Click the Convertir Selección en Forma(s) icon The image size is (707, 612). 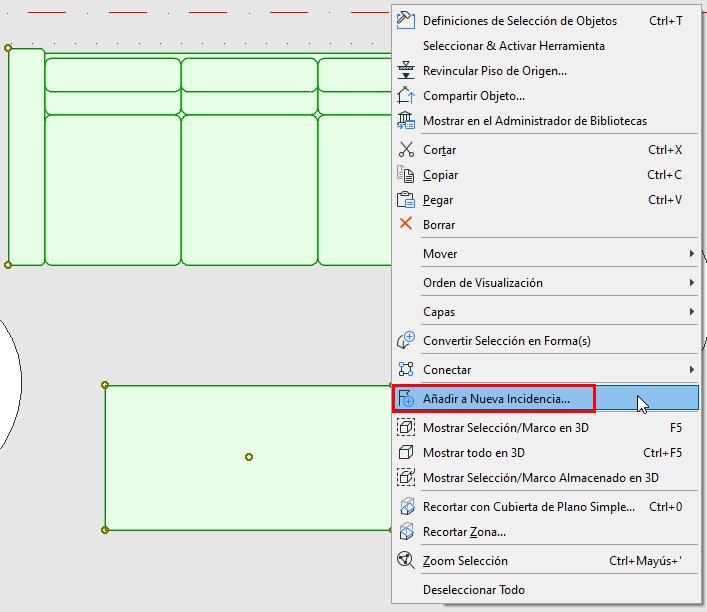pos(406,341)
